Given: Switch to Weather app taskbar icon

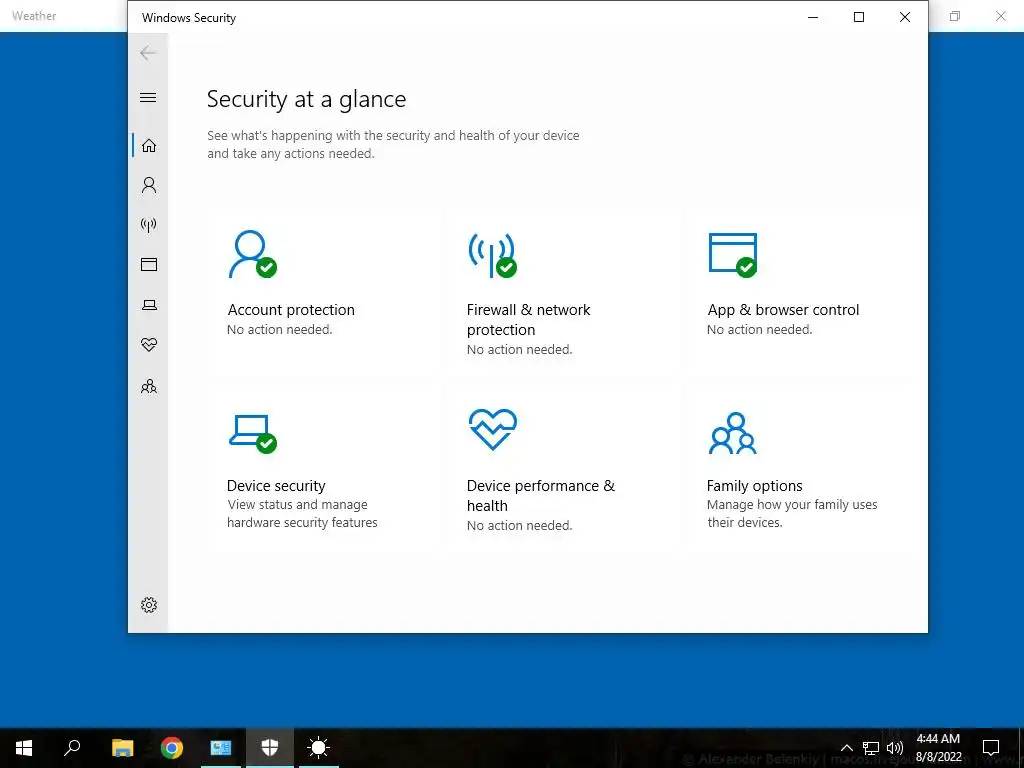Looking at the screenshot, I should click(319, 748).
